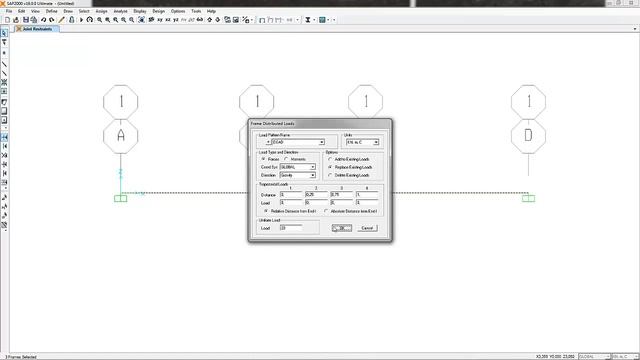The image size is (640, 360).
Task: Open the Coord Sys dropdown
Action: [313, 167]
